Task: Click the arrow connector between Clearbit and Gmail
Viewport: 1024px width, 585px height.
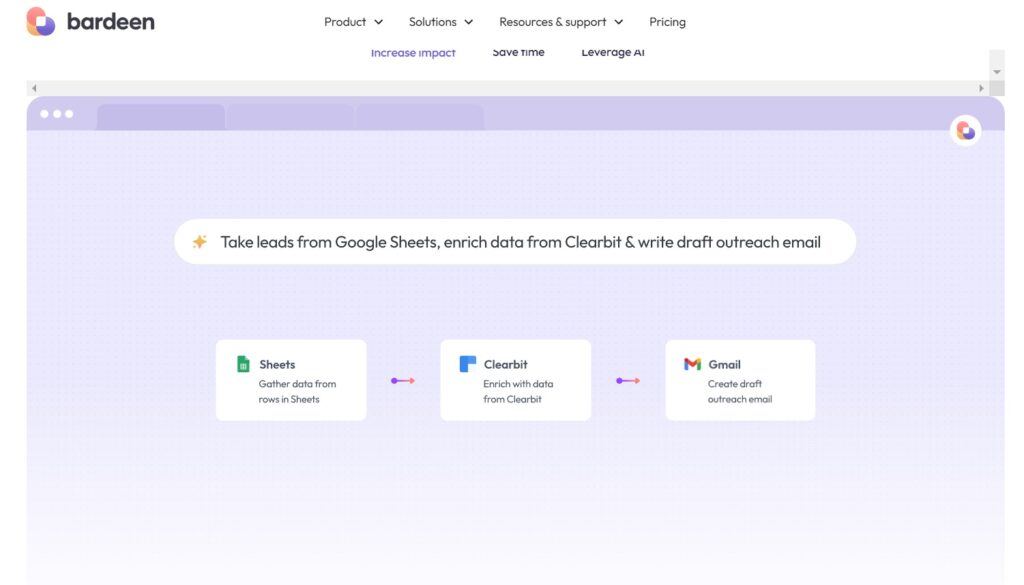Action: point(628,381)
